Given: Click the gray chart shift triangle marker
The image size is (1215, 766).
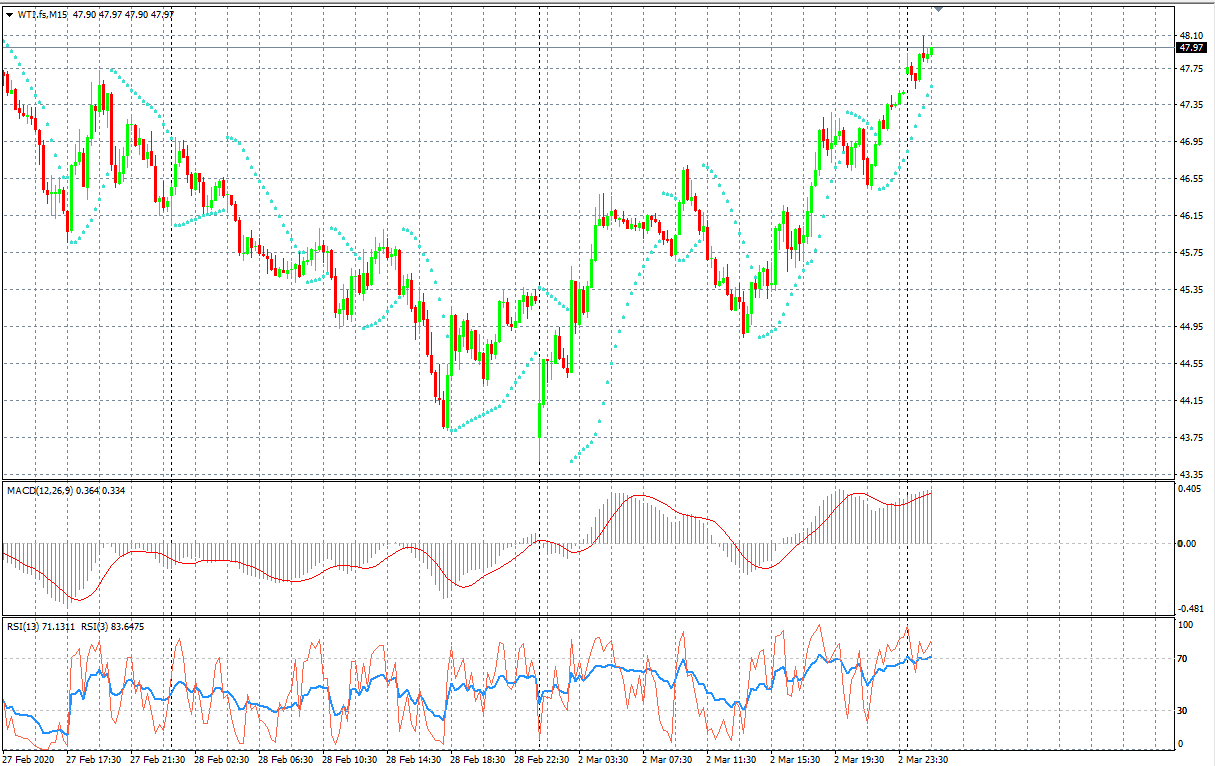Looking at the screenshot, I should click(938, 9).
